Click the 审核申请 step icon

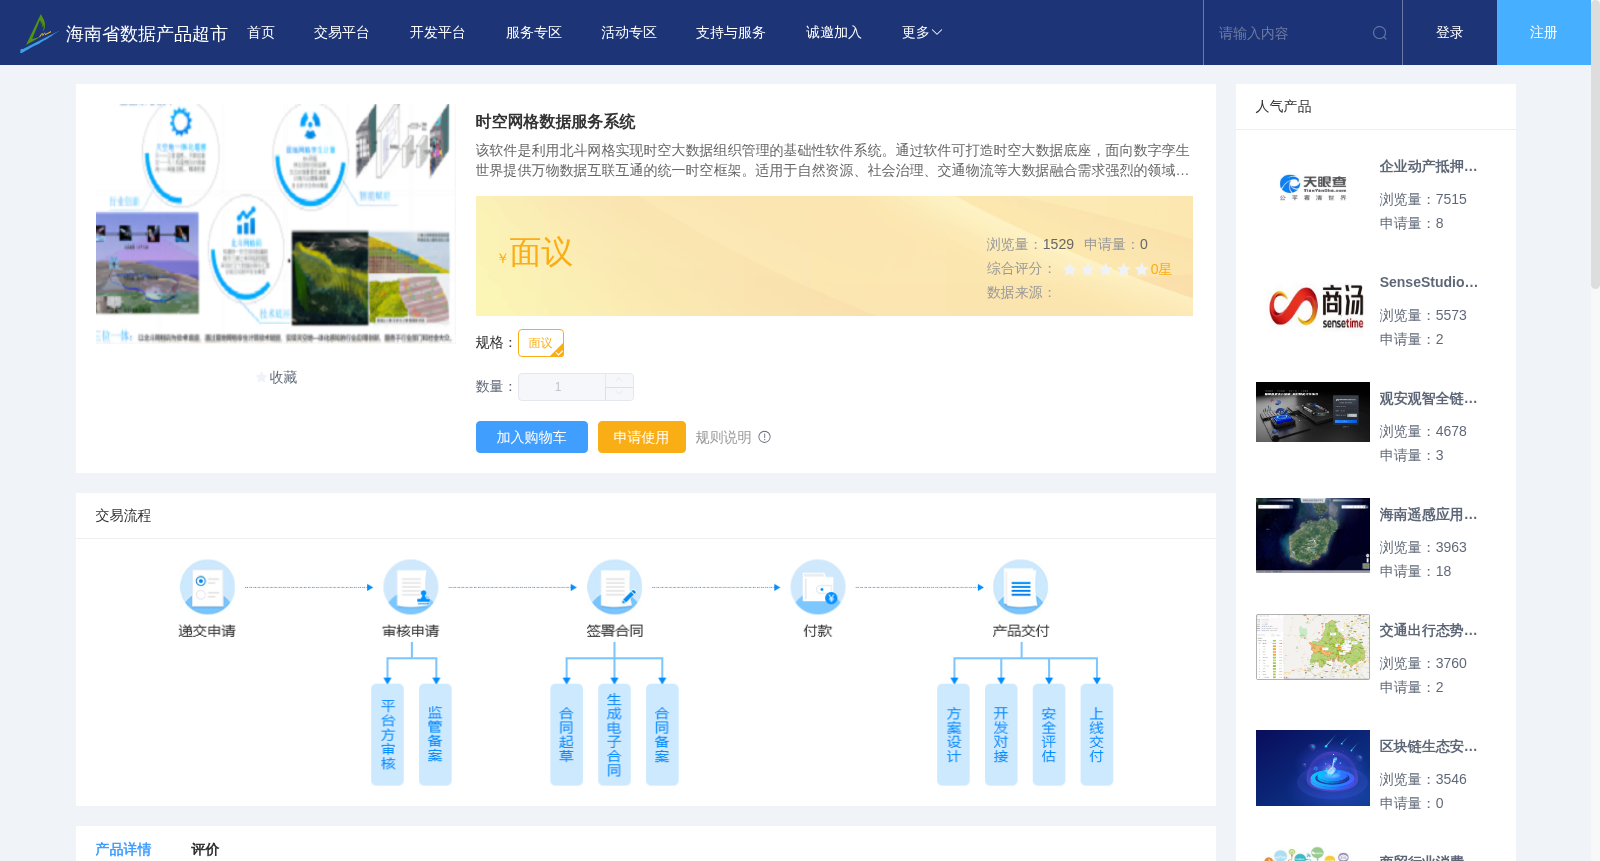[411, 587]
